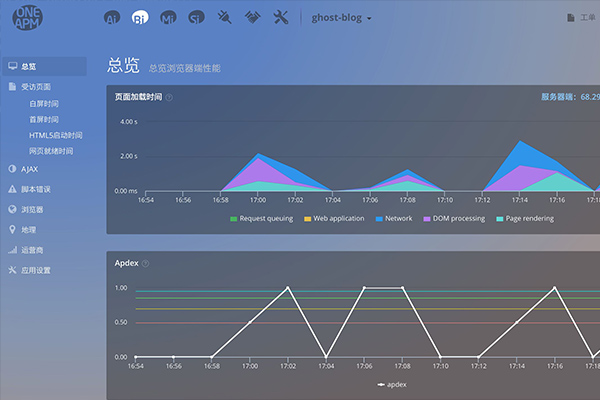
Task: Open the Ai product icon
Action: click(x=112, y=18)
